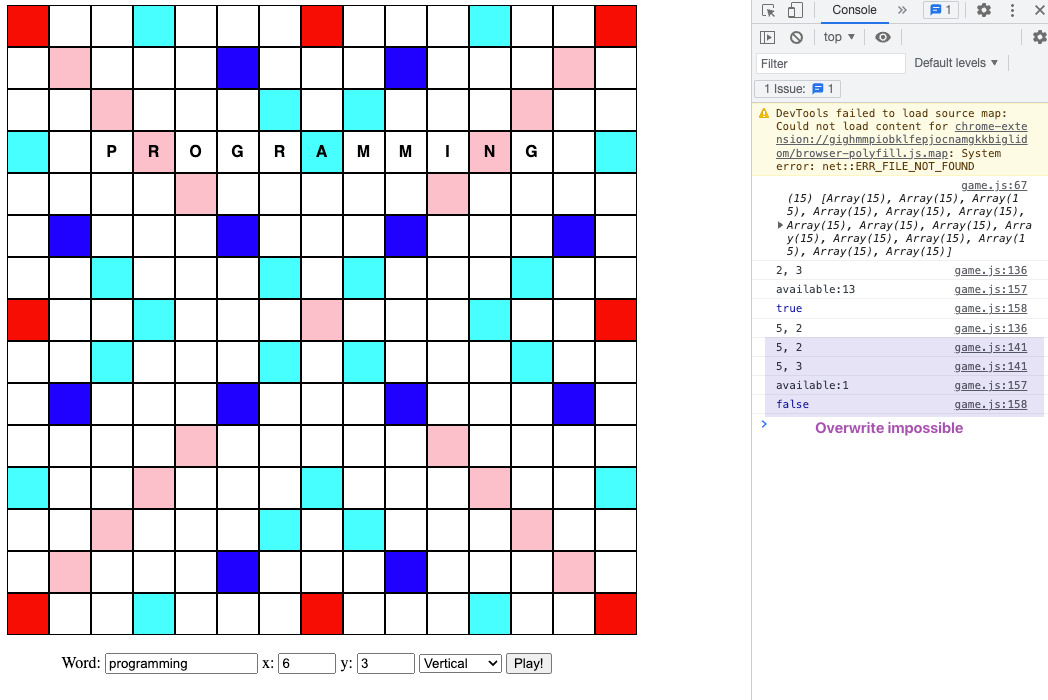Viewport: 1048px width, 700px height.
Task: Open the Default levels dropdown
Action: (956, 63)
